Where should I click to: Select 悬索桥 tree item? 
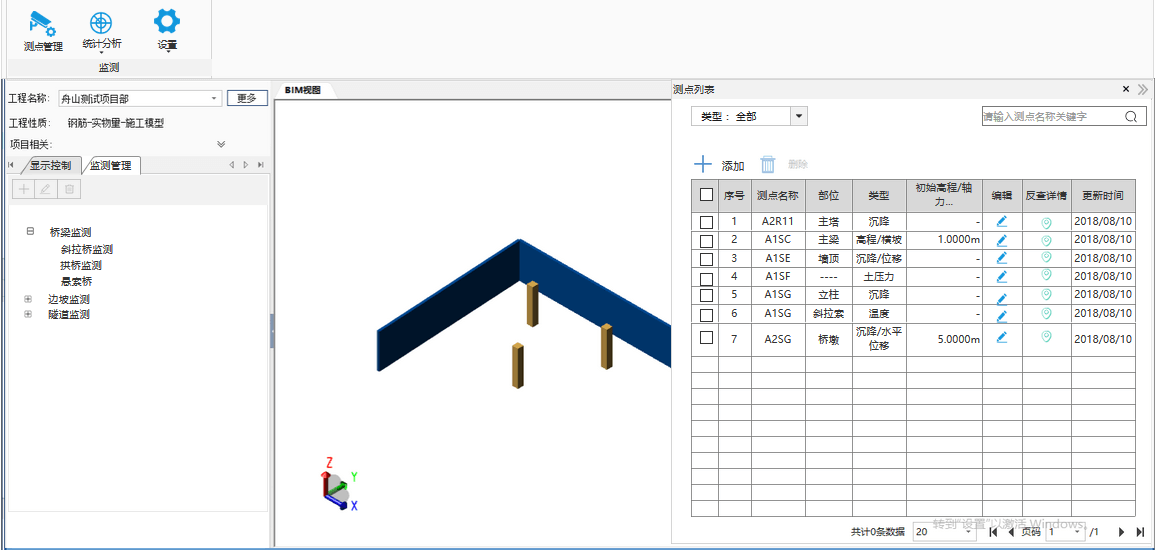(x=76, y=281)
